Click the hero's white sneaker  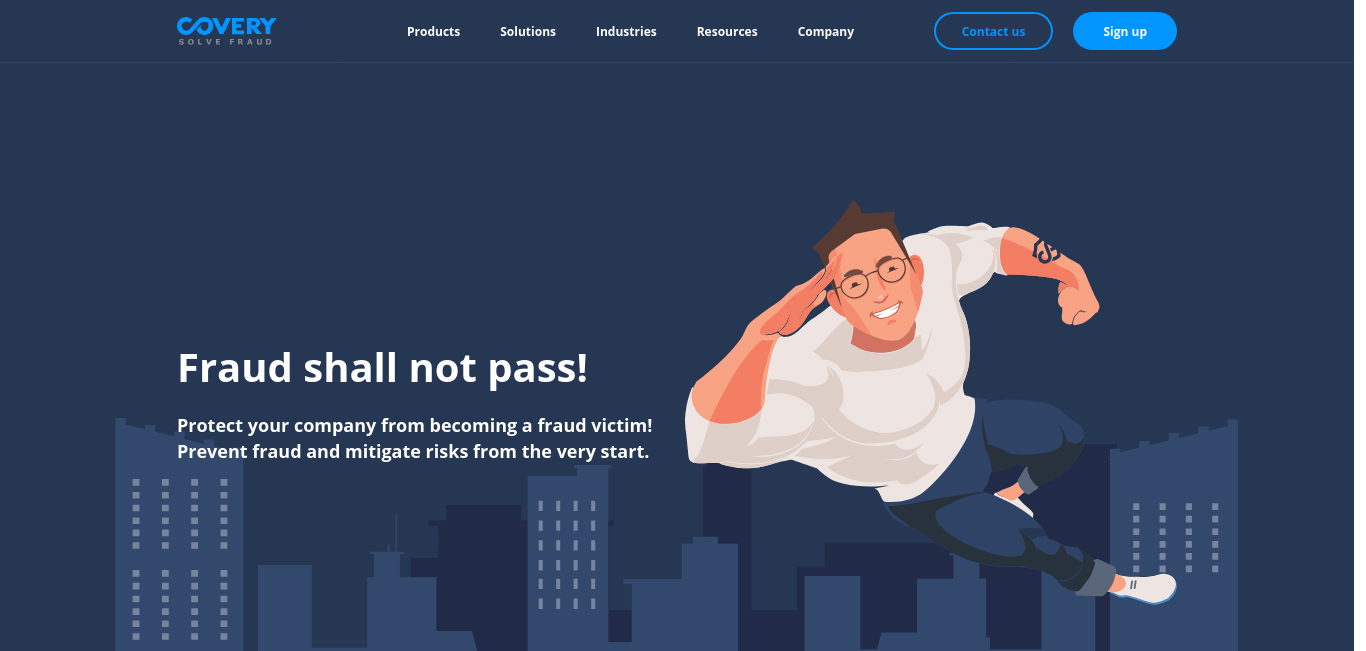click(1145, 587)
